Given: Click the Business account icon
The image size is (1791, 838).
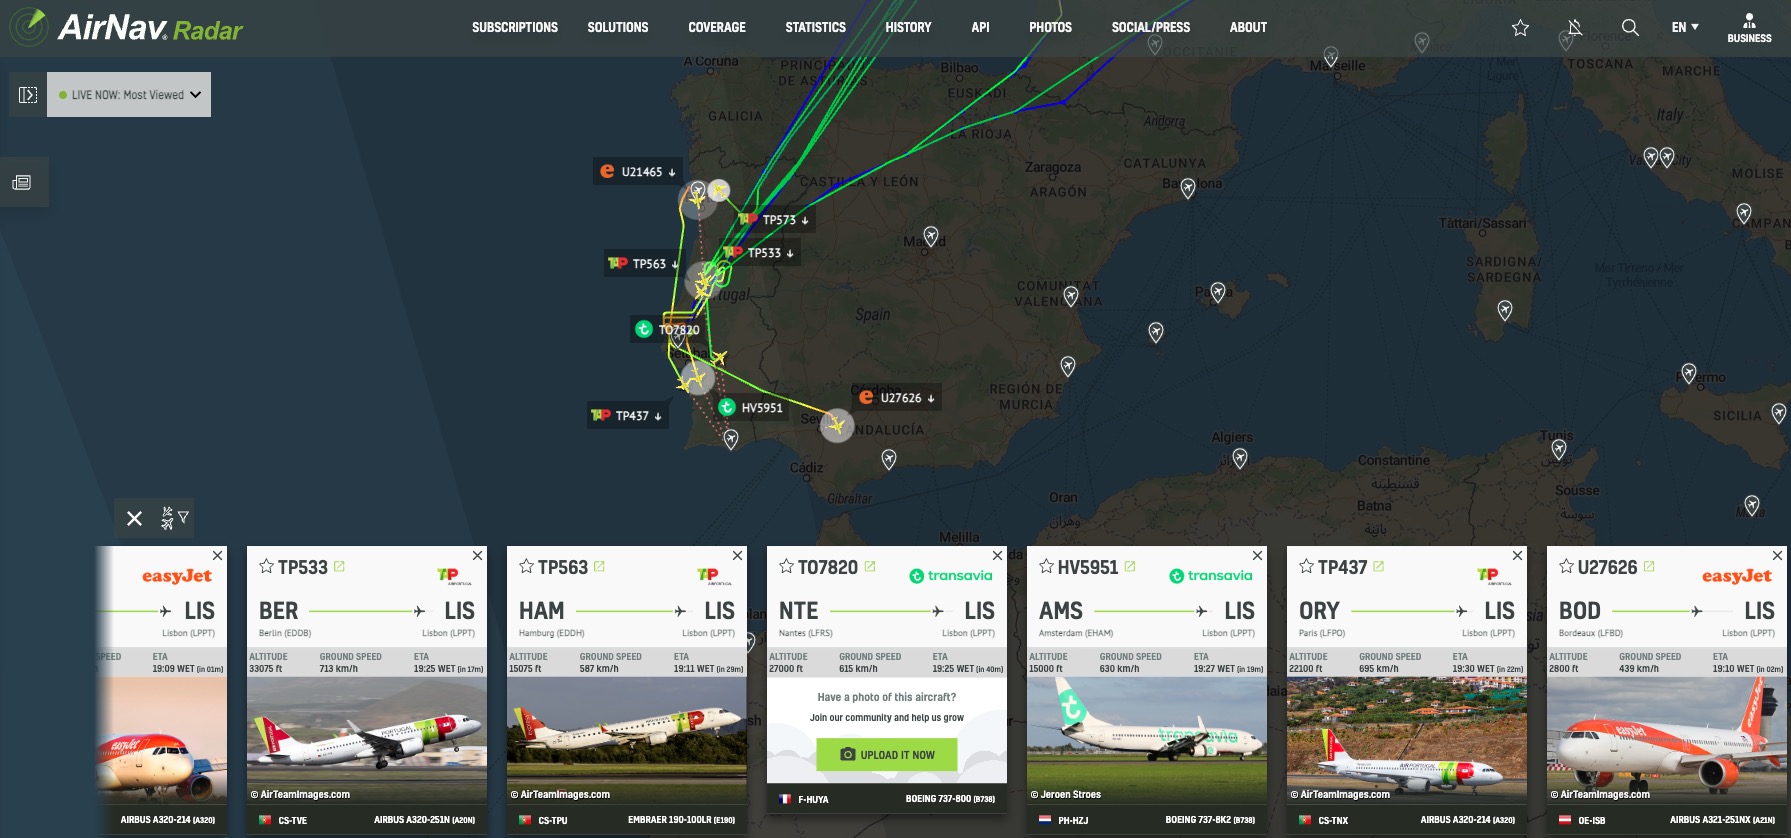Looking at the screenshot, I should click(x=1749, y=28).
